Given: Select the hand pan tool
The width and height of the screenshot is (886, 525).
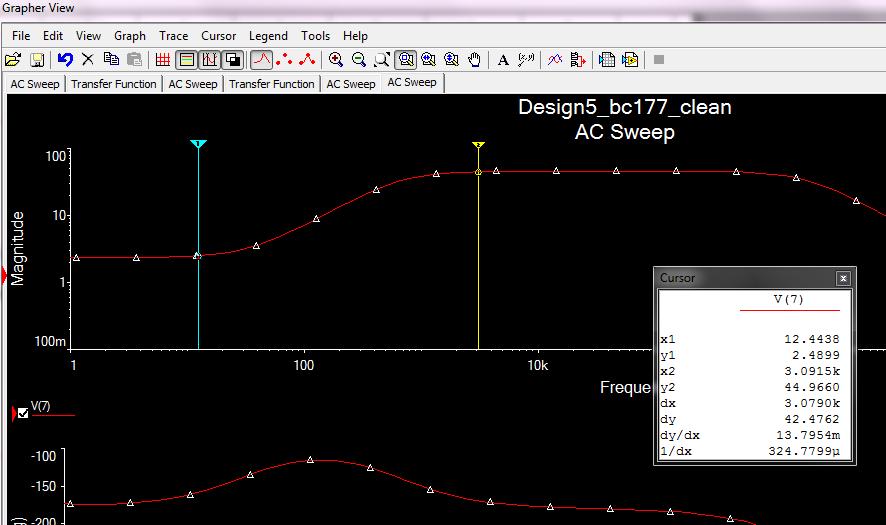Looking at the screenshot, I should coord(475,59).
